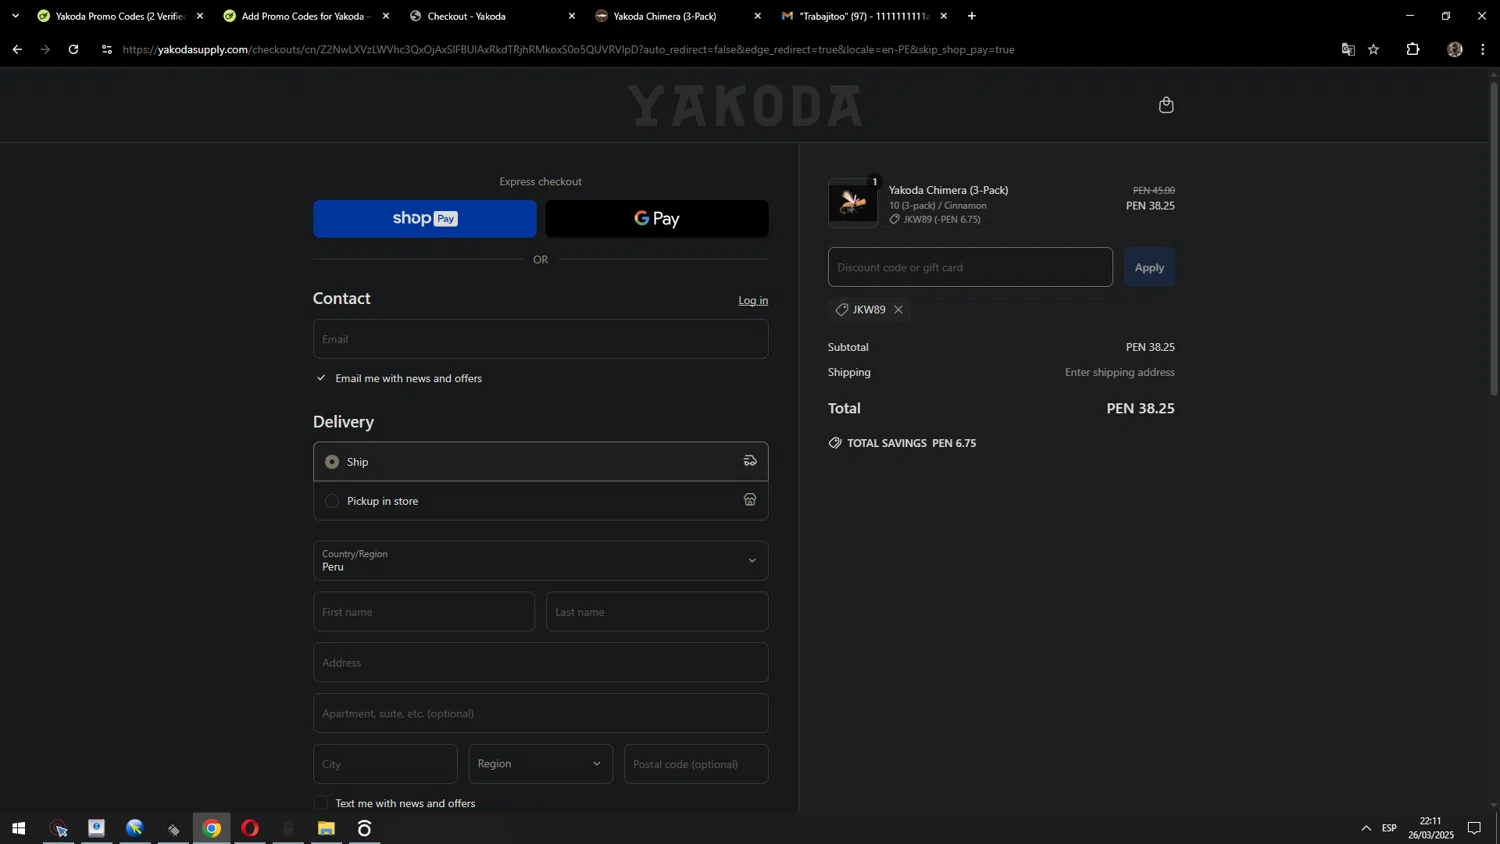The width and height of the screenshot is (1500, 844).
Task: Close the Trabajitoo Gmail tab
Action: [x=944, y=16]
